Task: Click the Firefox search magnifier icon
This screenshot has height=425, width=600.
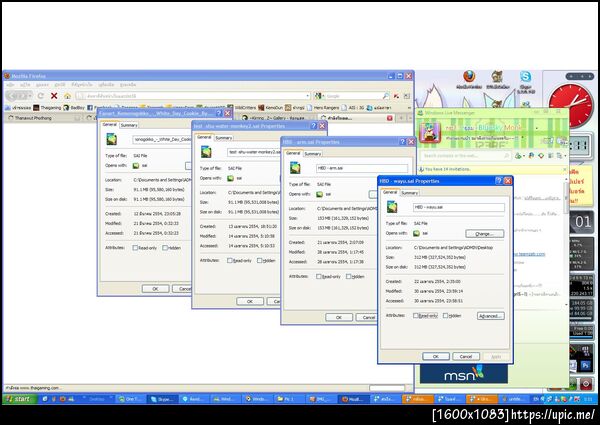Action: [x=386, y=96]
